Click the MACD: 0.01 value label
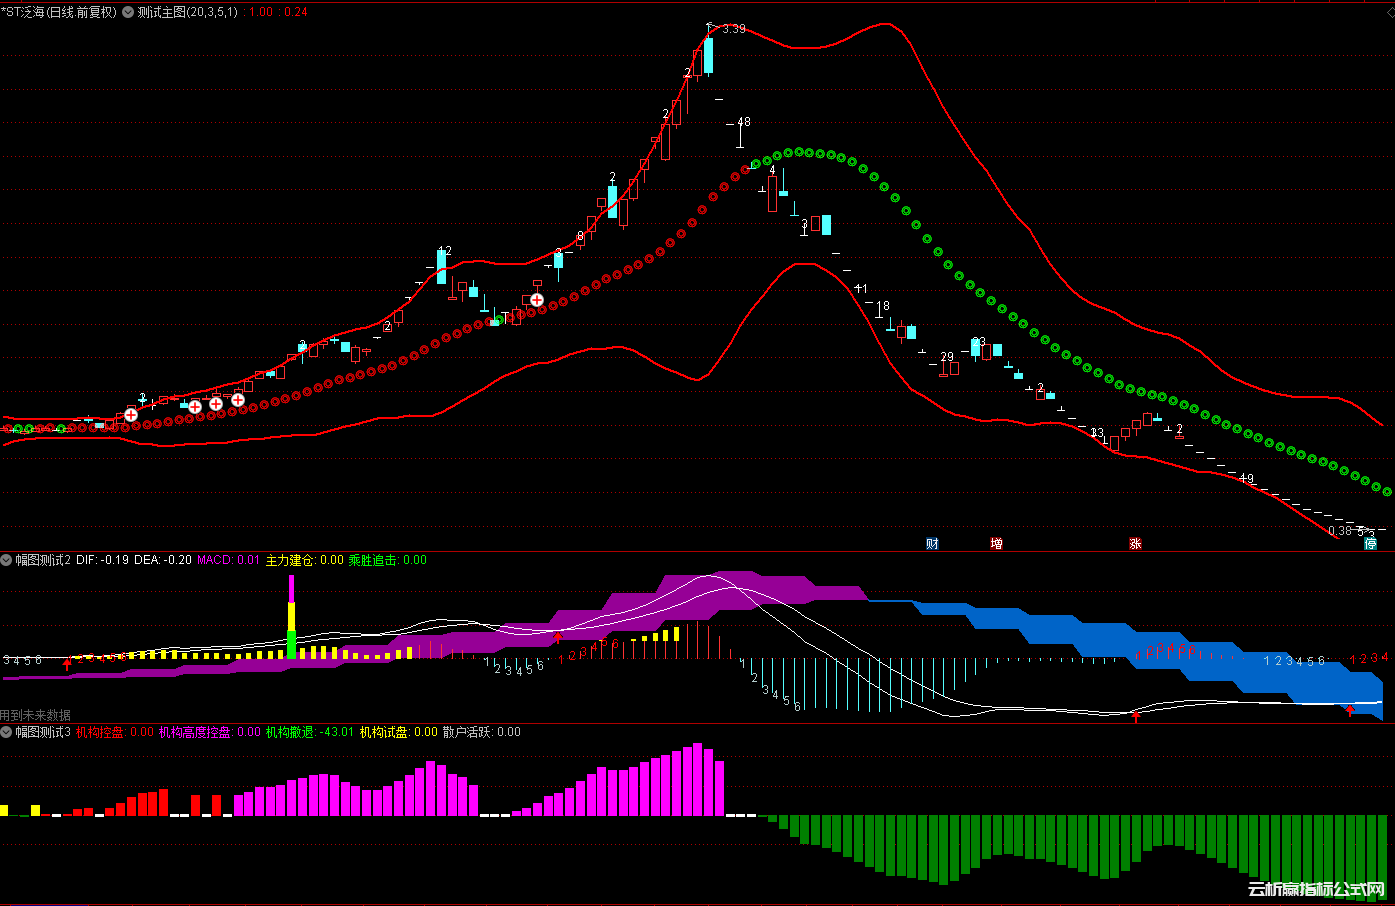The height and width of the screenshot is (906, 1395). click(x=228, y=560)
